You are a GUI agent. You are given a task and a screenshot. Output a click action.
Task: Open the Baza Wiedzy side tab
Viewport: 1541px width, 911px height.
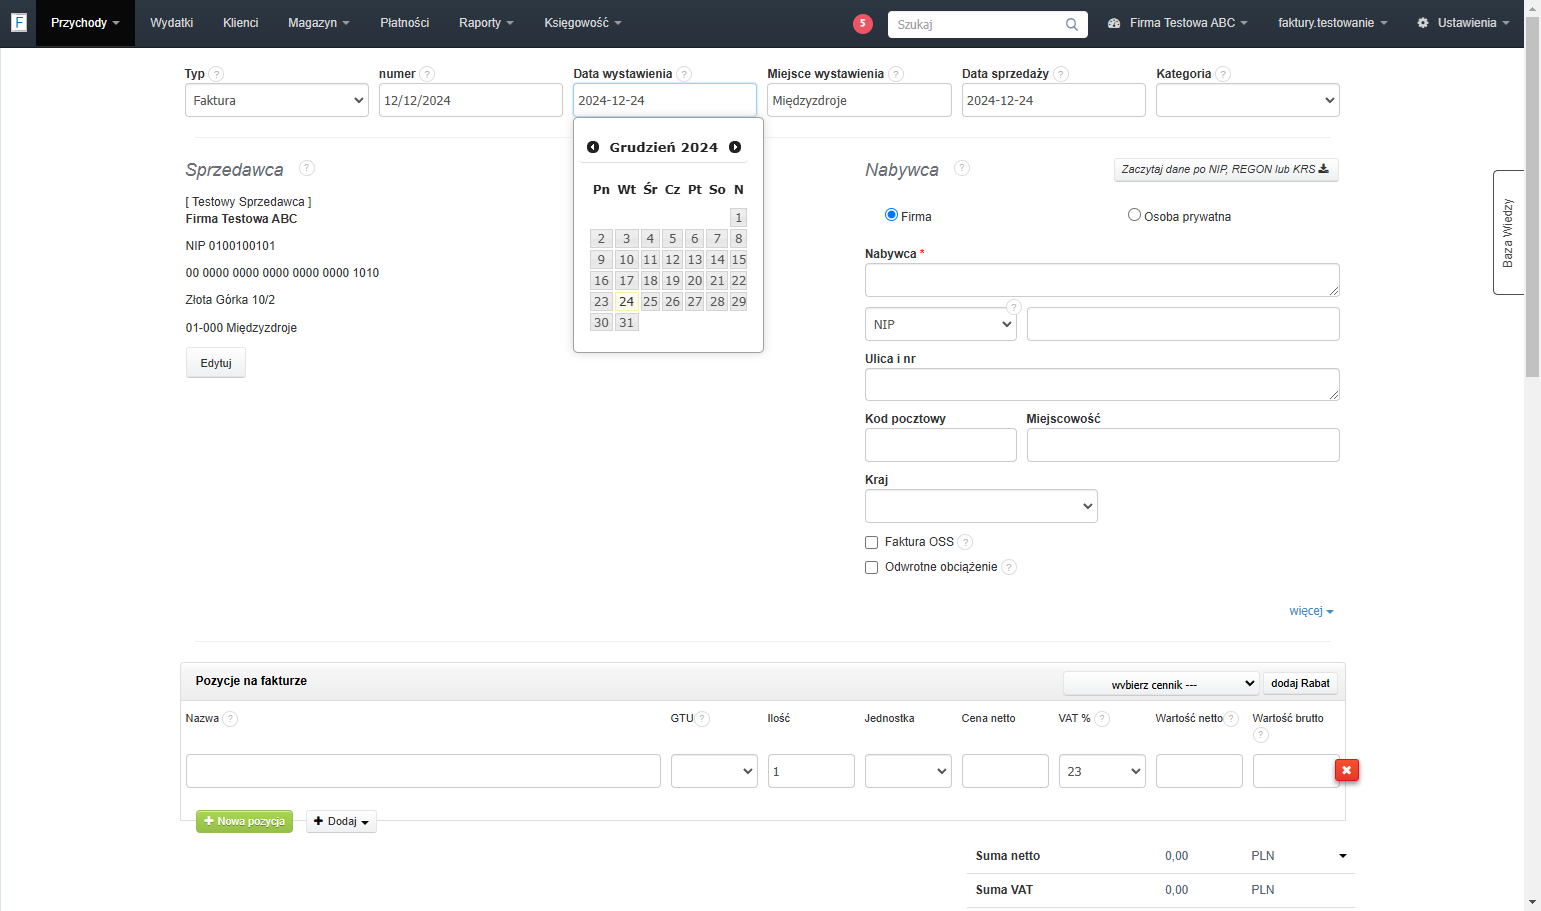point(1508,232)
